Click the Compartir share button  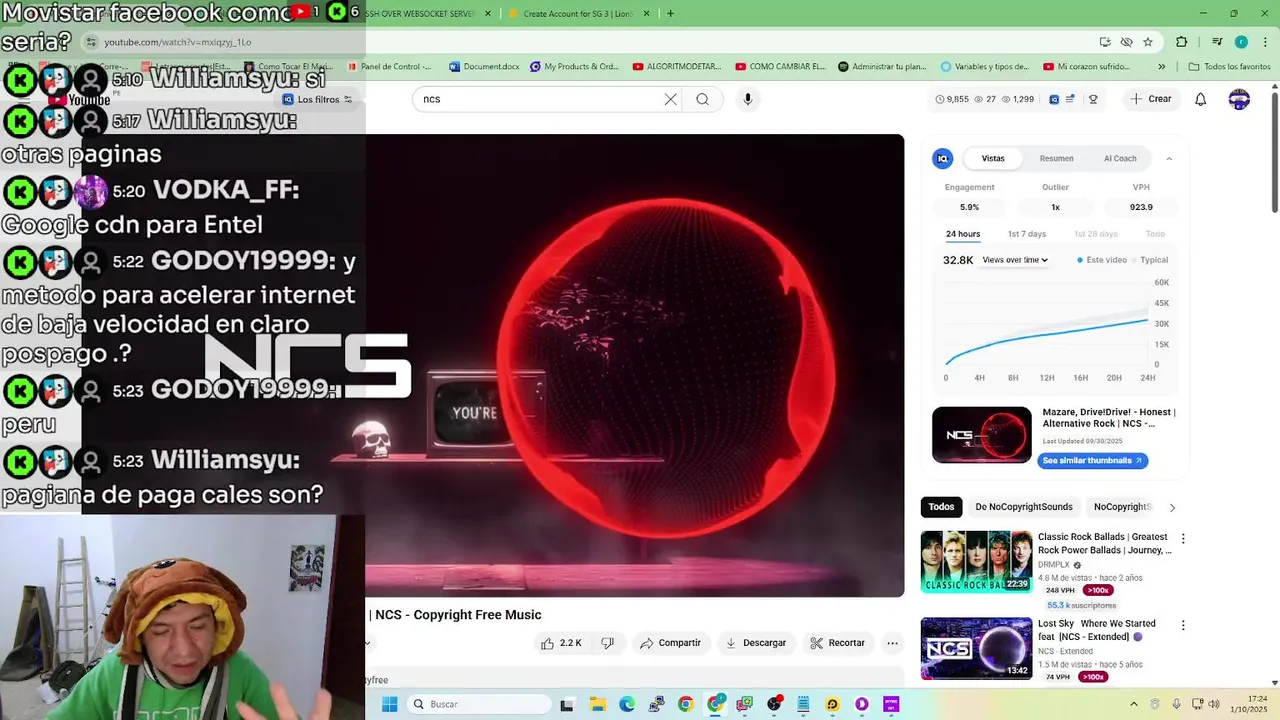pyautogui.click(x=670, y=643)
